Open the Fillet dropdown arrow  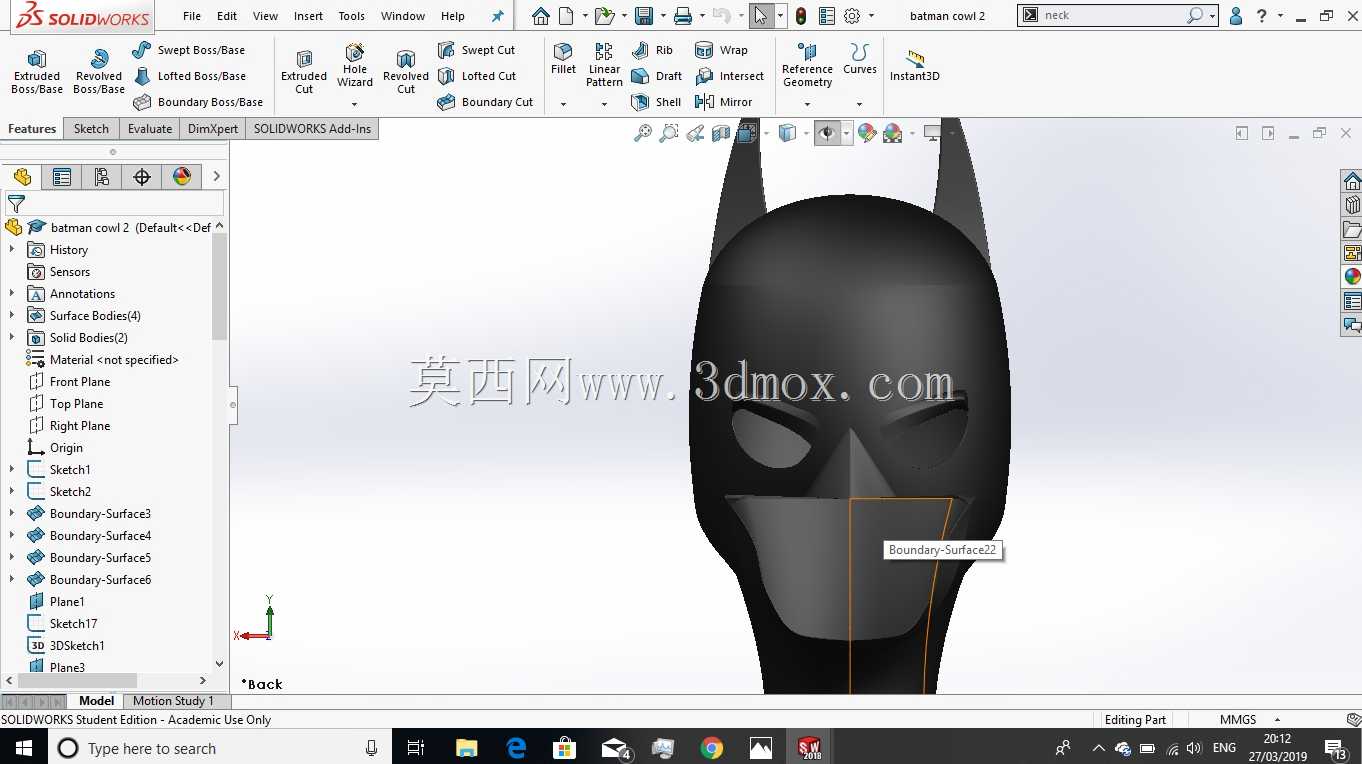click(563, 104)
